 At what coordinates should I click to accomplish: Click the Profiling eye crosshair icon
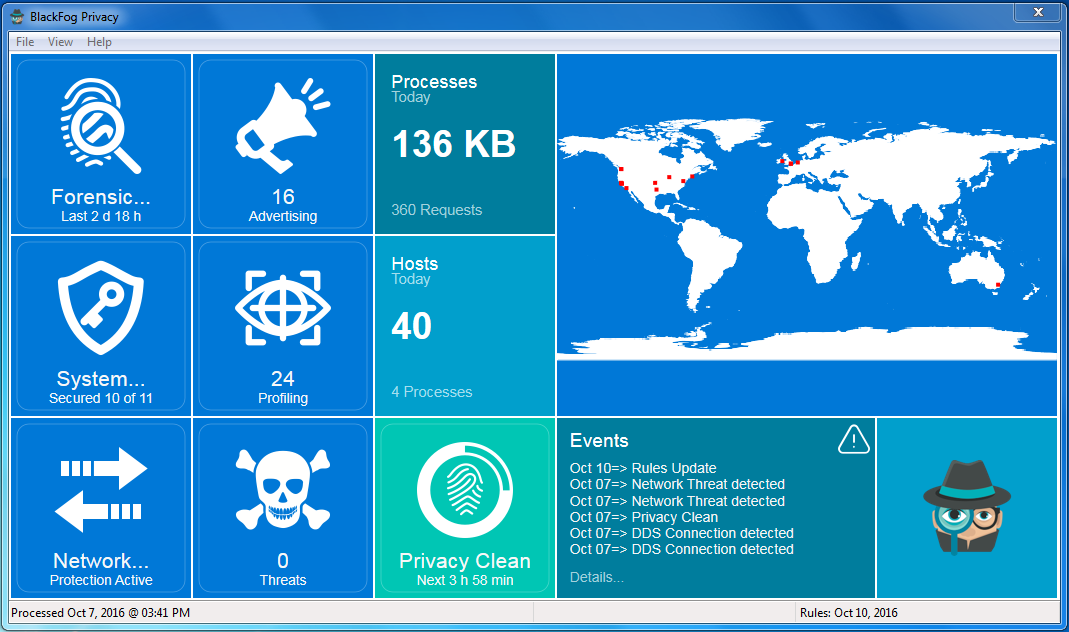pos(283,307)
